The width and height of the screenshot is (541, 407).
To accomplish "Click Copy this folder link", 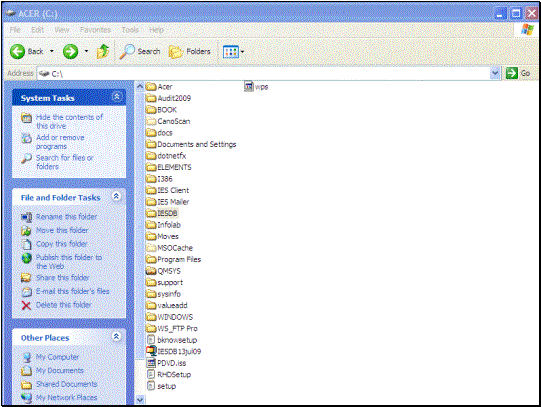I will (x=62, y=244).
